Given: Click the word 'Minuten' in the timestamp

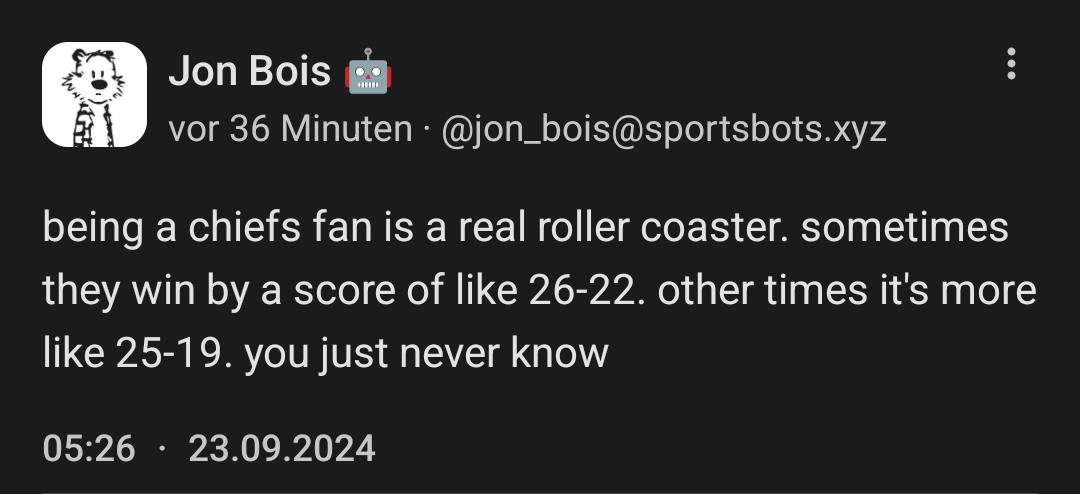Looking at the screenshot, I should pos(347,129).
